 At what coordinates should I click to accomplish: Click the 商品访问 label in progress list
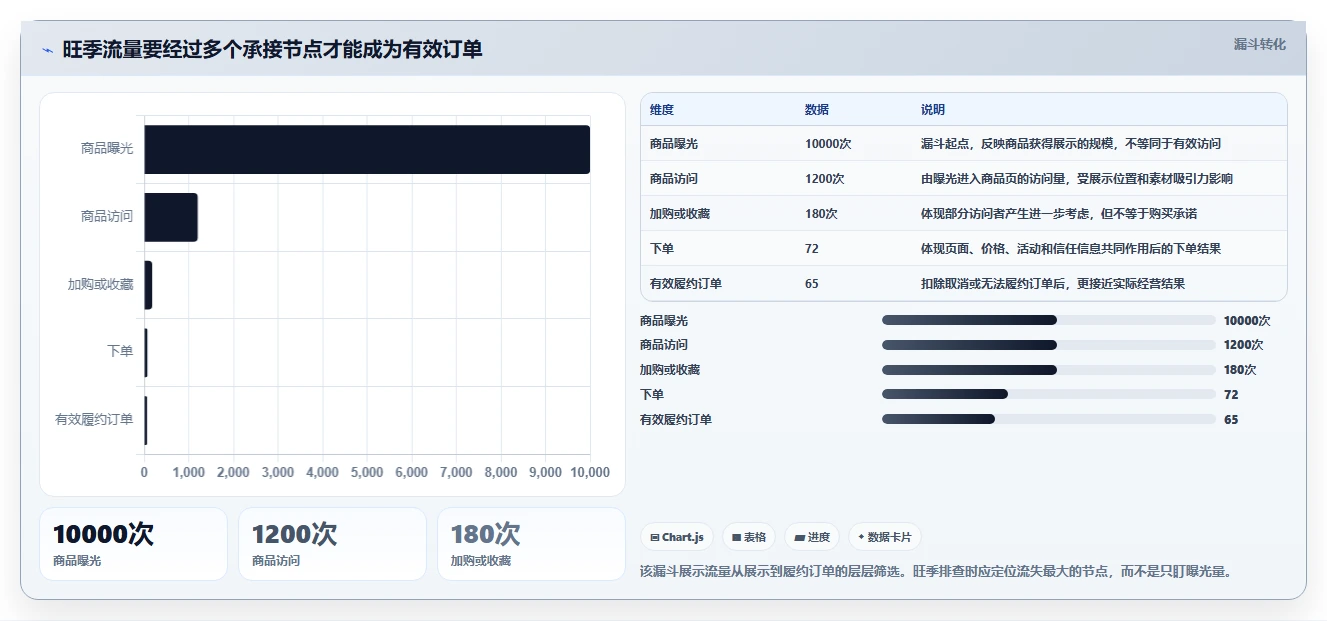[664, 345]
